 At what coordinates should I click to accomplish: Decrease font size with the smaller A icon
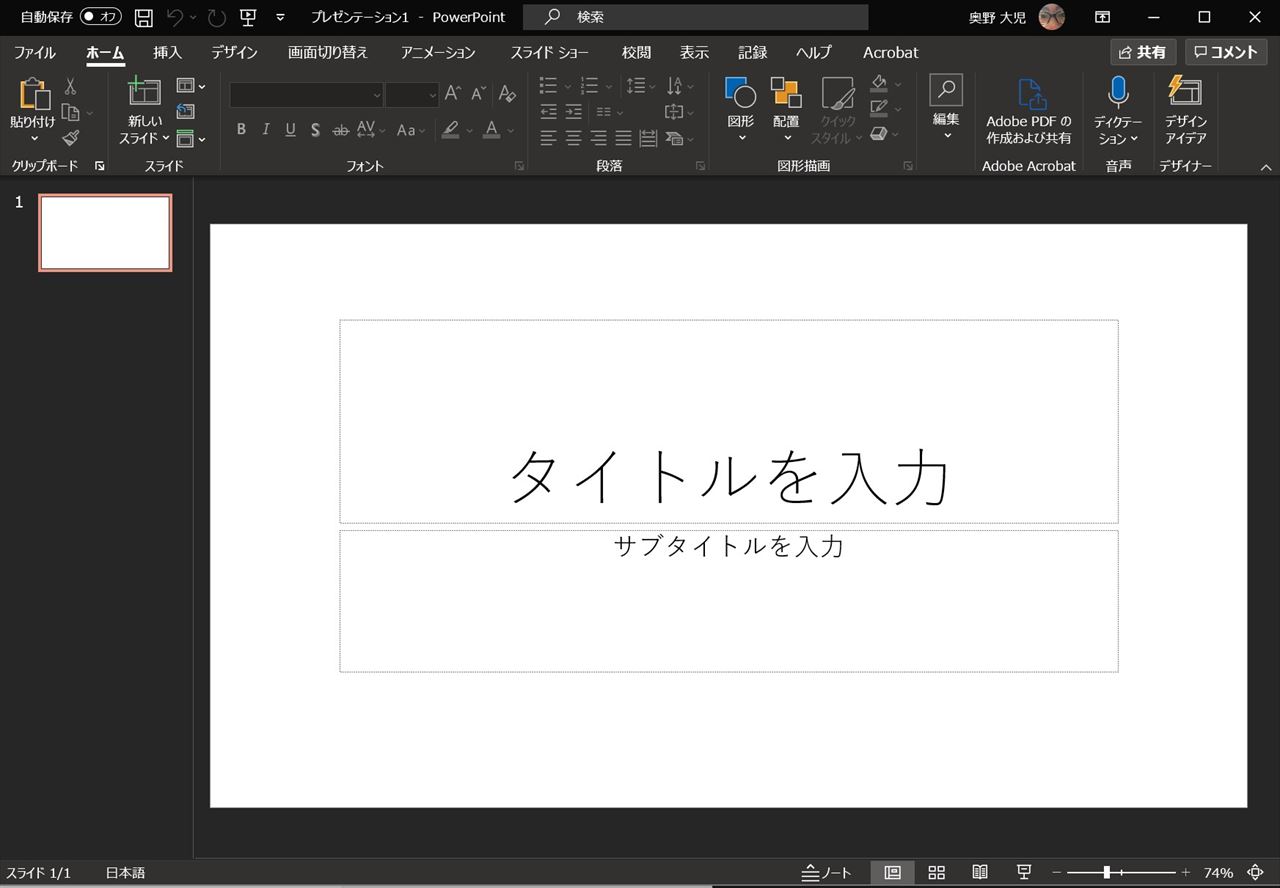[479, 94]
